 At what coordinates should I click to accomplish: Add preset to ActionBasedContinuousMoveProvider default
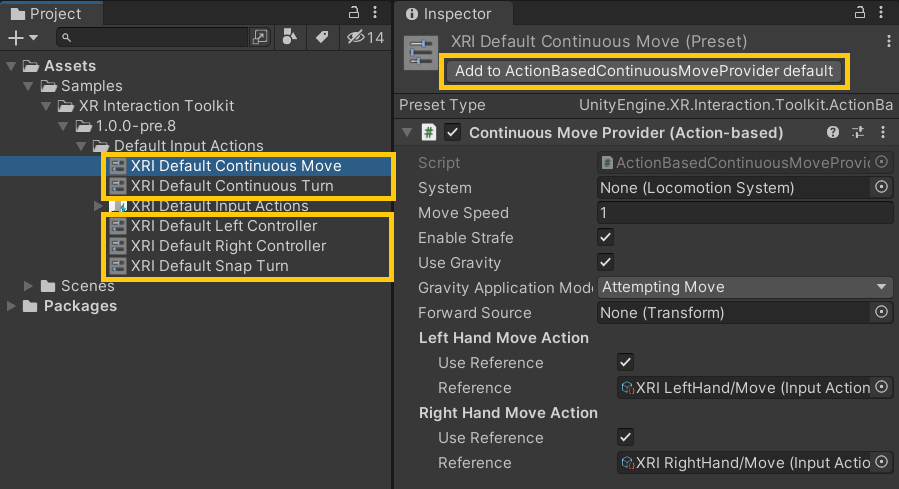[x=644, y=71]
